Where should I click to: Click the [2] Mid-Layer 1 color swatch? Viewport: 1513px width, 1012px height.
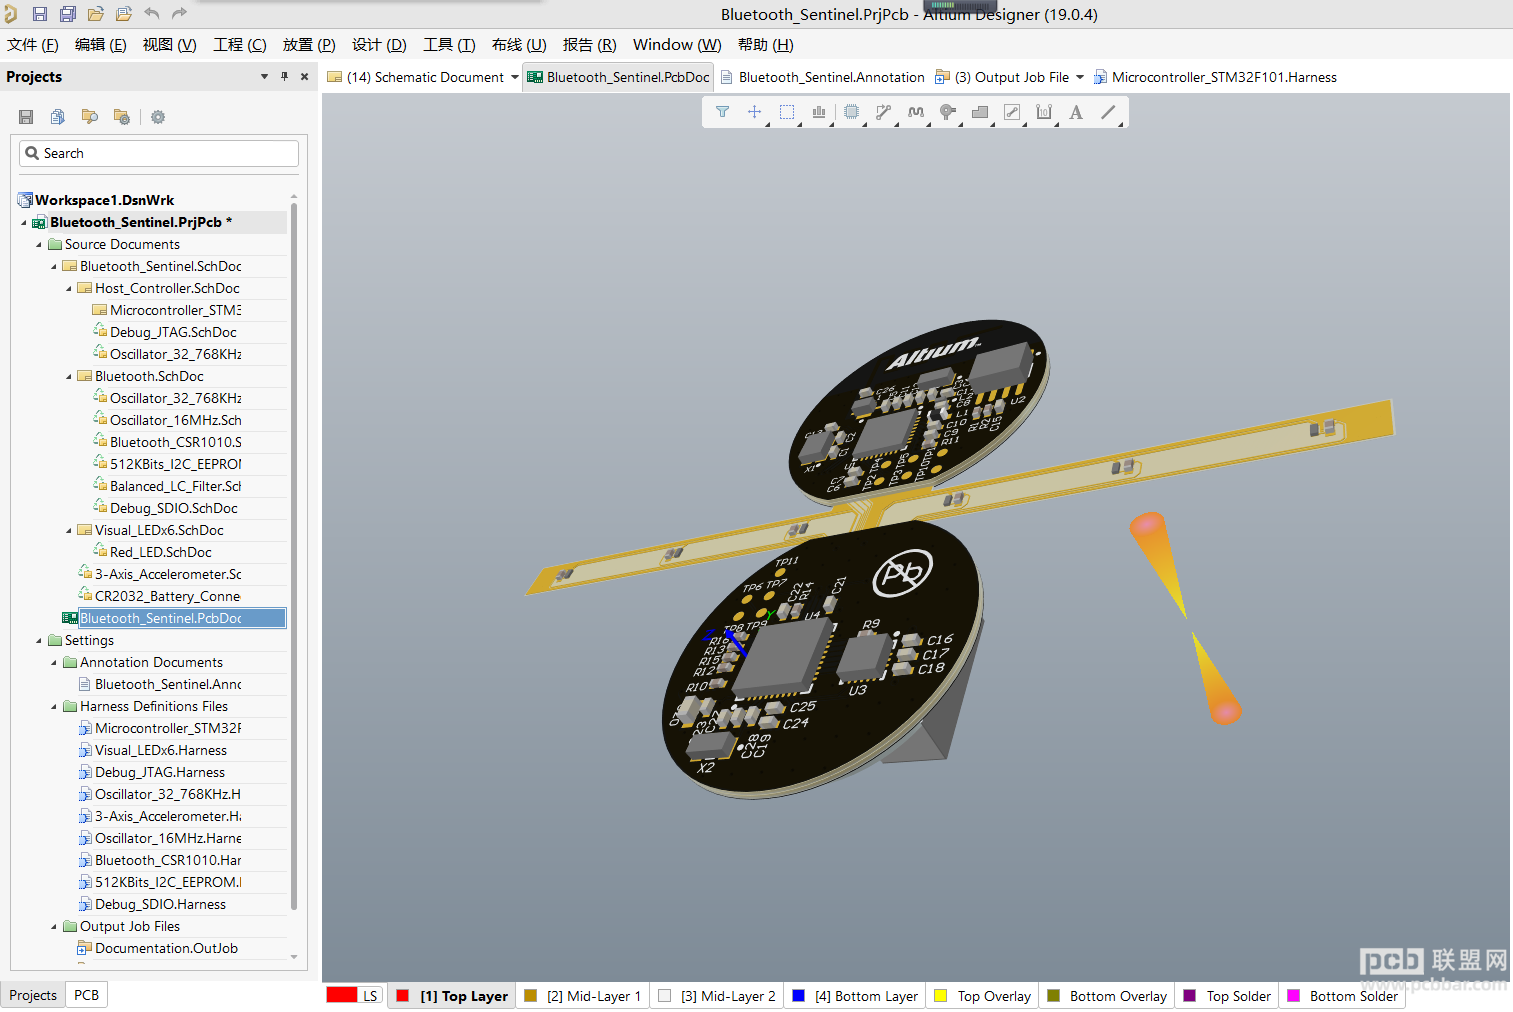click(531, 996)
